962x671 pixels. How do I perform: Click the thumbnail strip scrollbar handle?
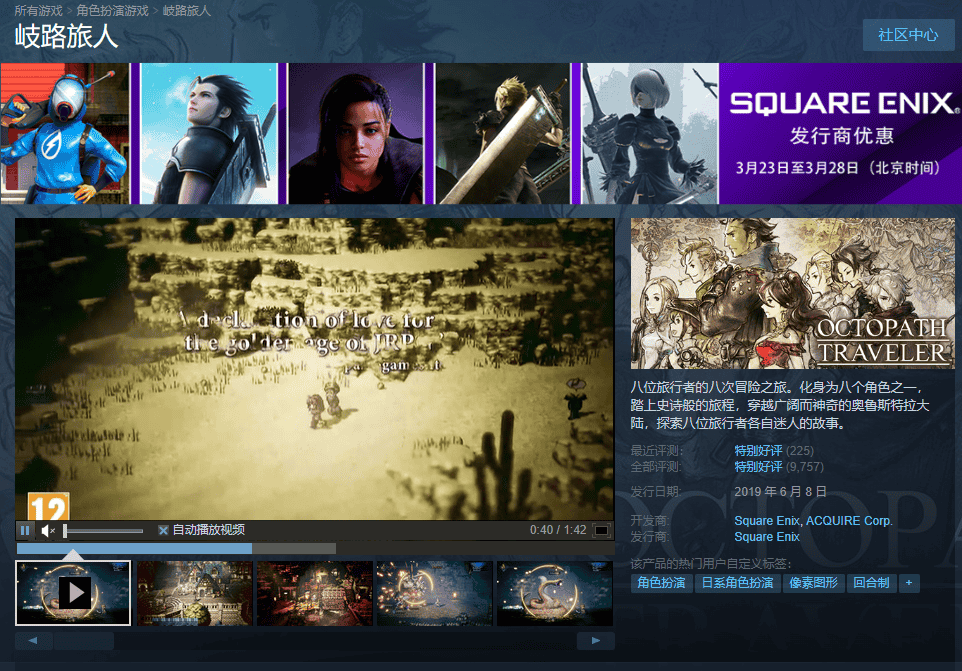coord(83,640)
